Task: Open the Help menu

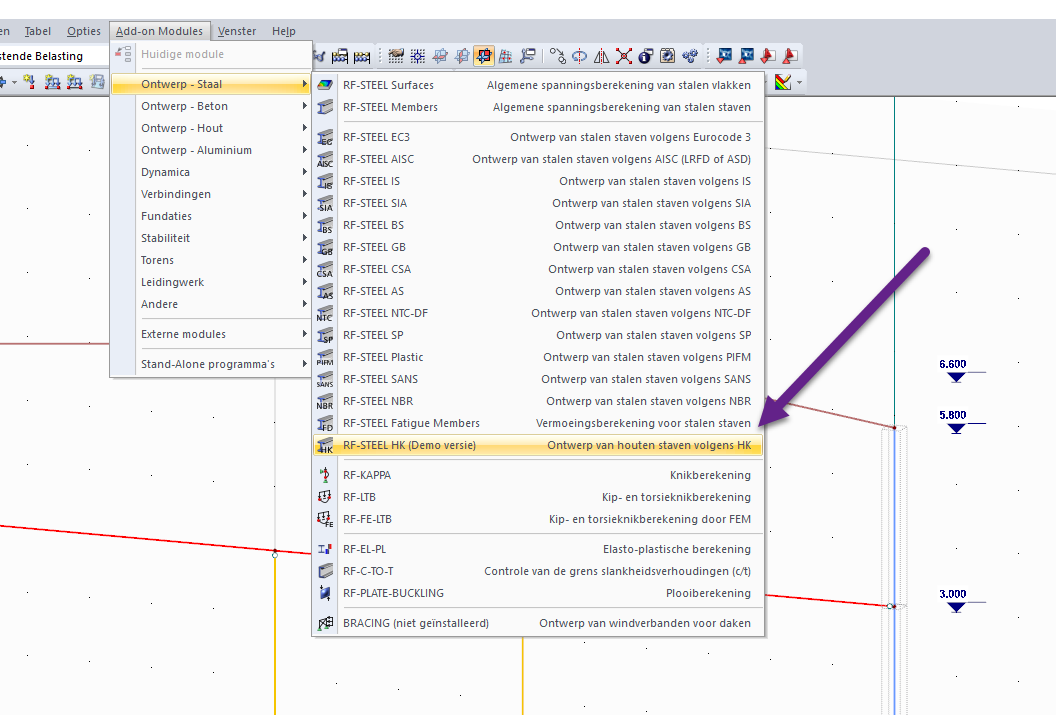Action: point(284,31)
